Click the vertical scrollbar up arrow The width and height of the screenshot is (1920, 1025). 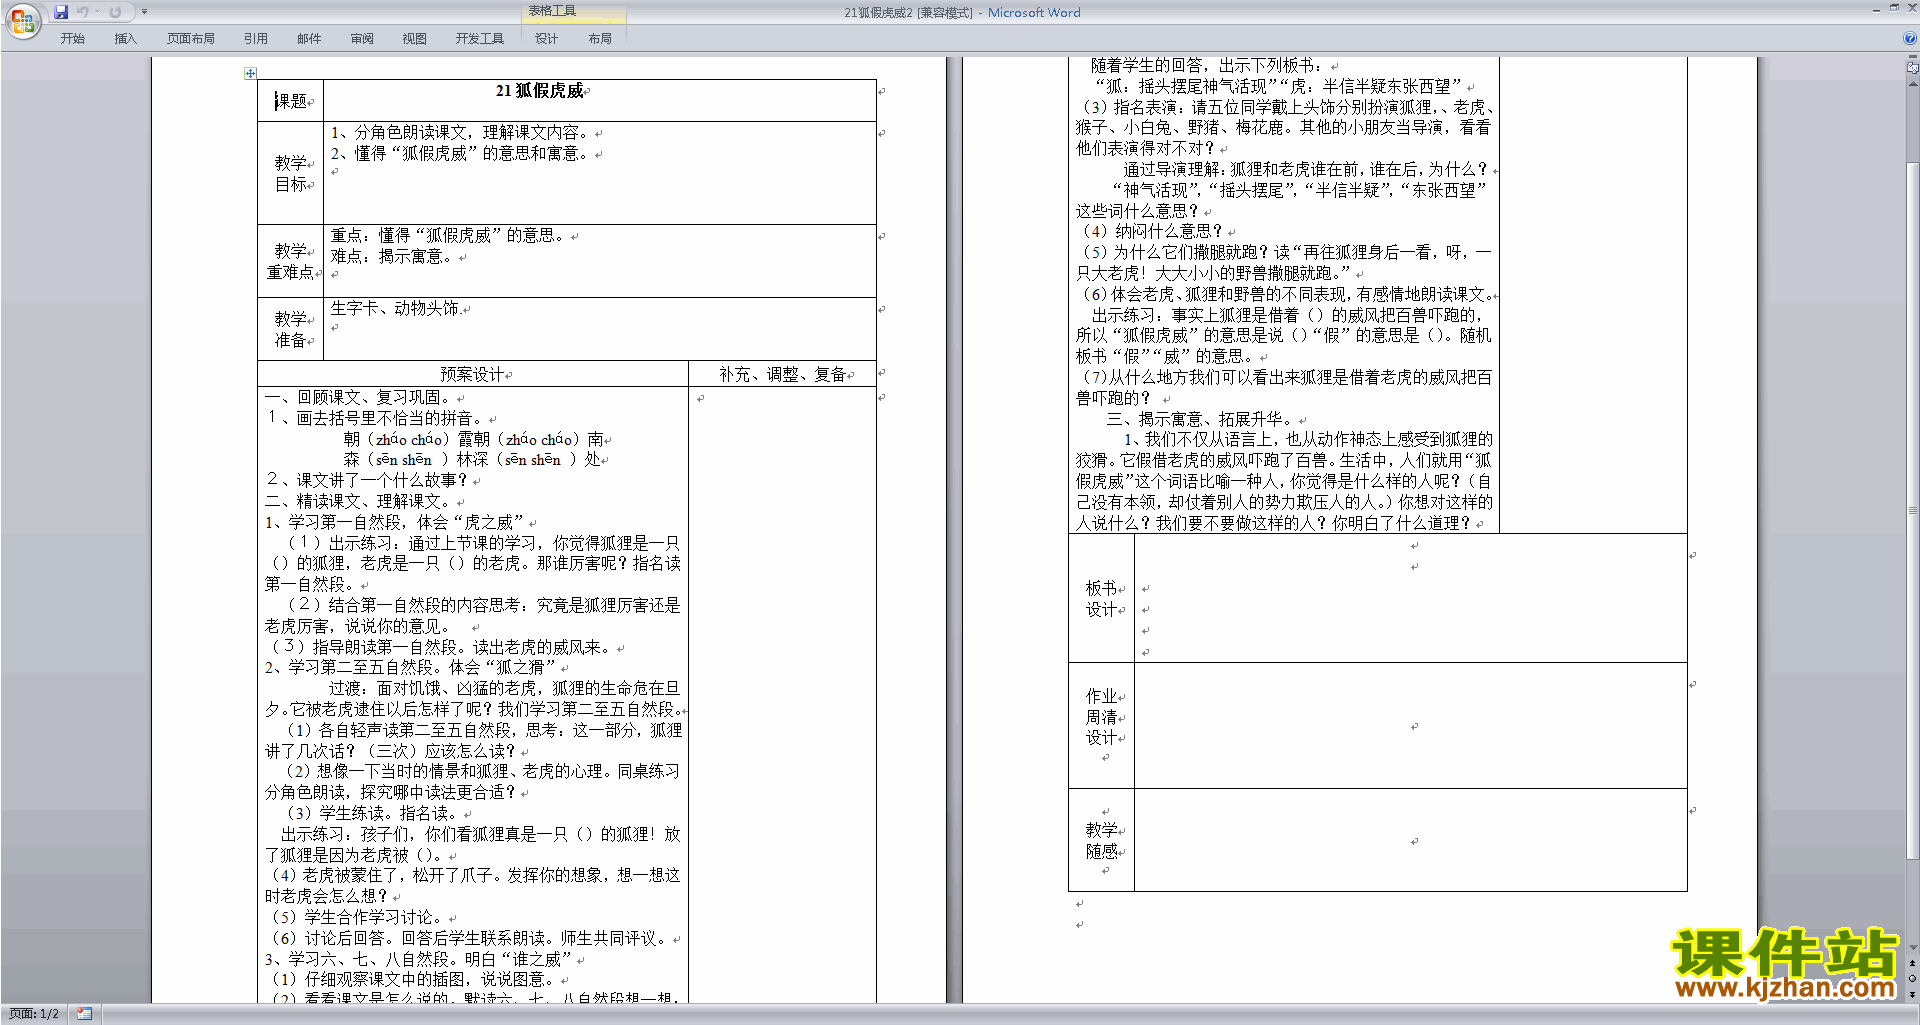click(x=1912, y=83)
